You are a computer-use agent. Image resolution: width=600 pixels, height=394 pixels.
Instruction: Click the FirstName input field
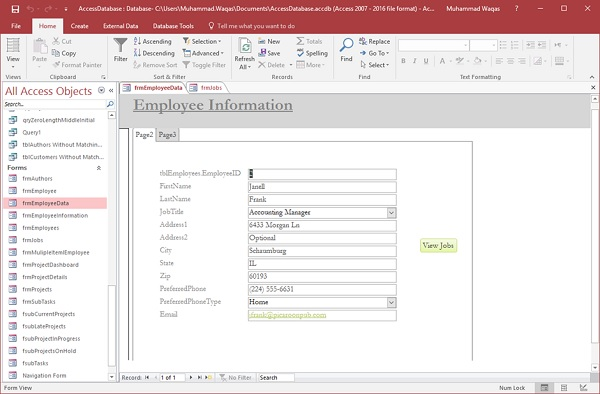(322, 187)
